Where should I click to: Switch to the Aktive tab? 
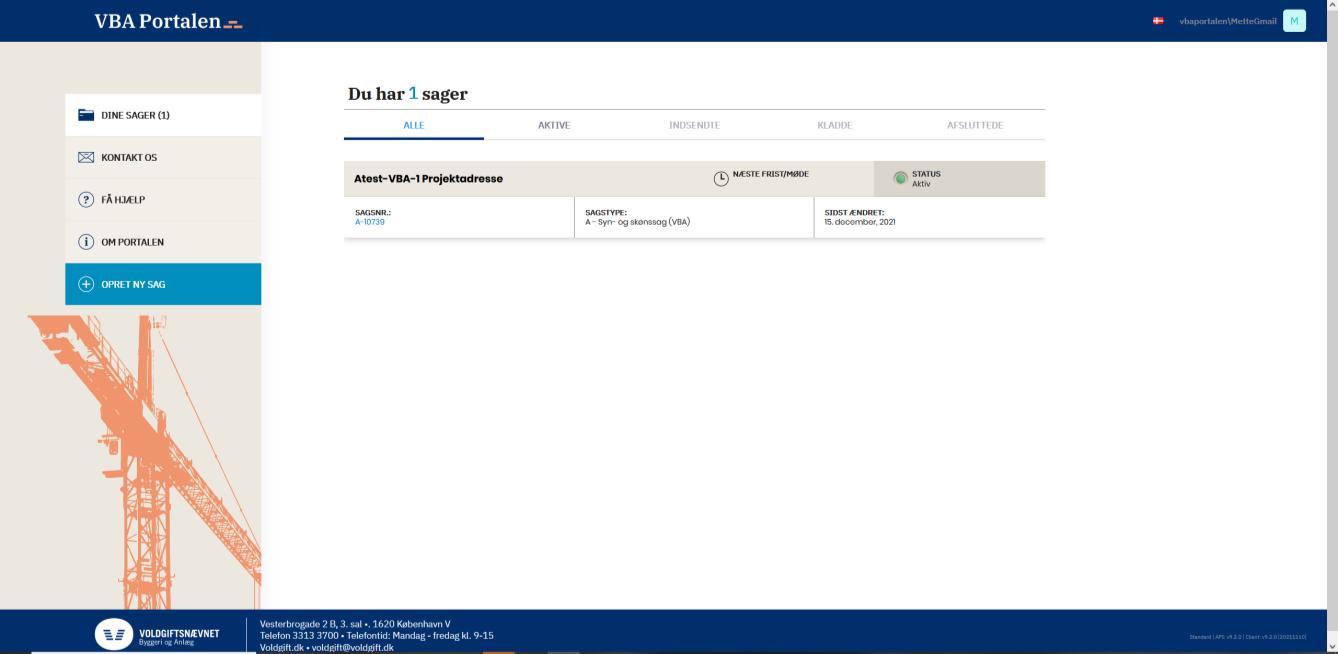pos(554,125)
